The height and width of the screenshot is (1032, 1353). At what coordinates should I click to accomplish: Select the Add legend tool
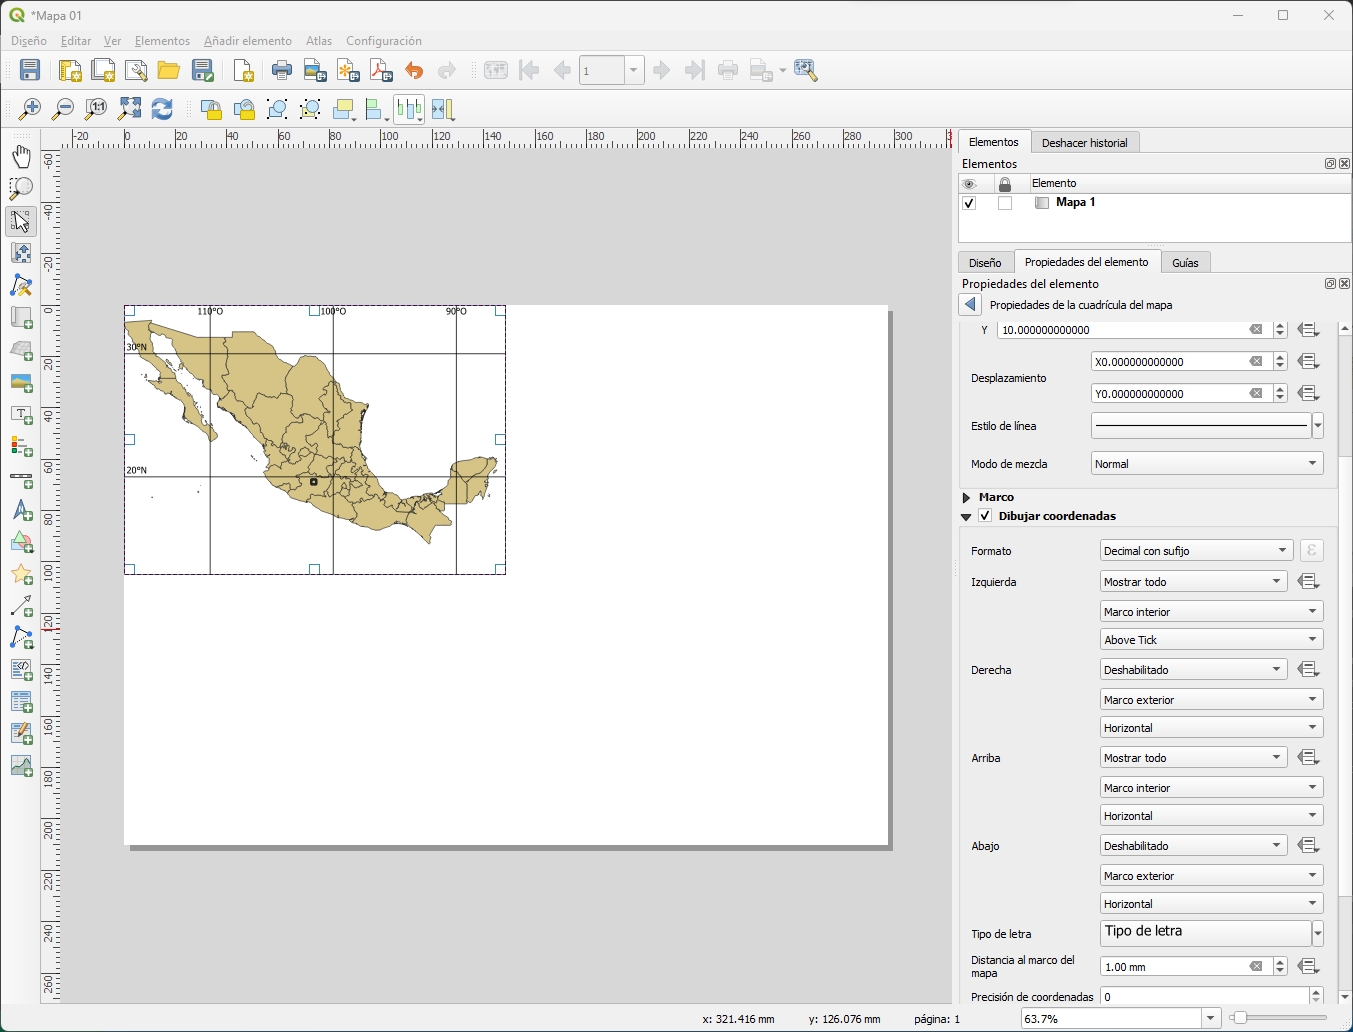[21, 446]
